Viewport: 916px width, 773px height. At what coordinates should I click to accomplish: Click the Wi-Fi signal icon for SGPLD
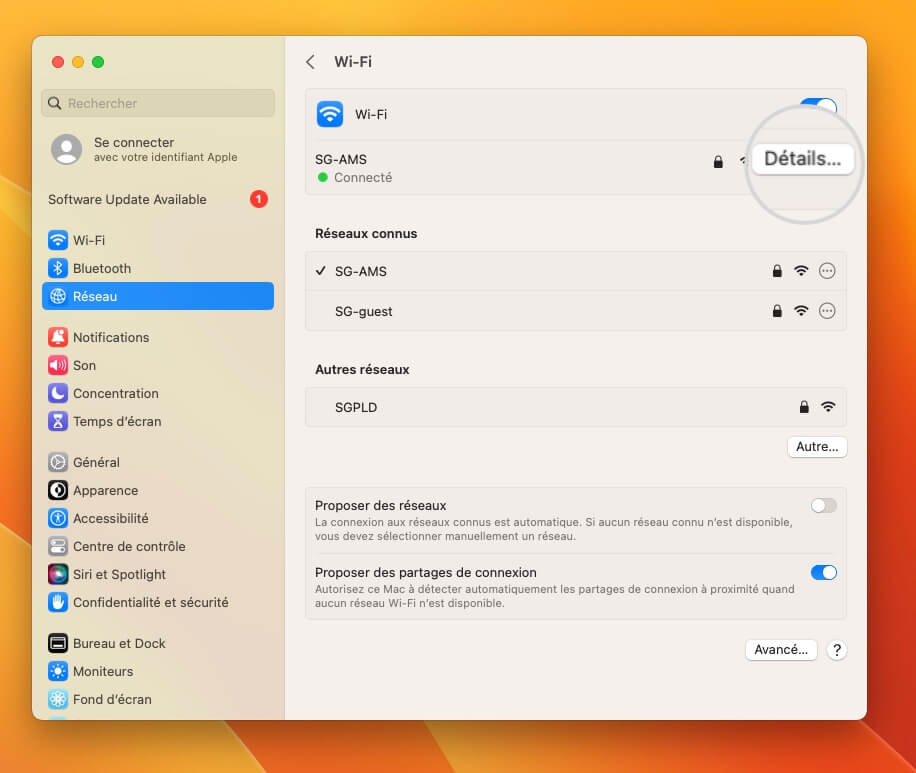[x=828, y=407]
